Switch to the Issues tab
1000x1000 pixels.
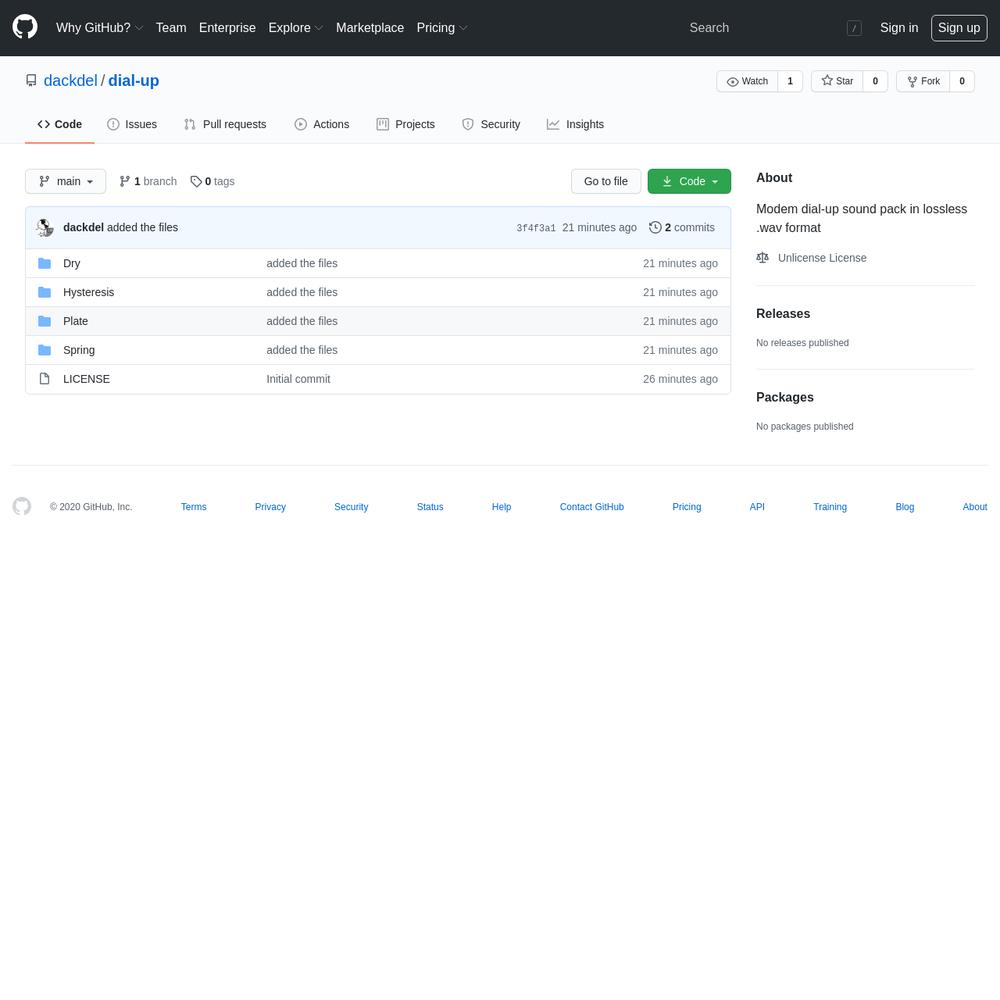click(x=131, y=124)
